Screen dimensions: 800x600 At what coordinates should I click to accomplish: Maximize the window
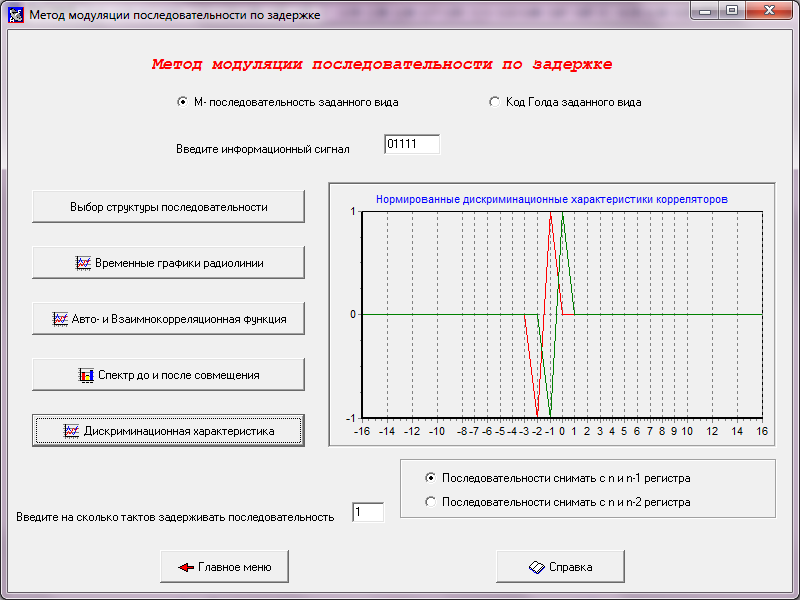coord(732,11)
